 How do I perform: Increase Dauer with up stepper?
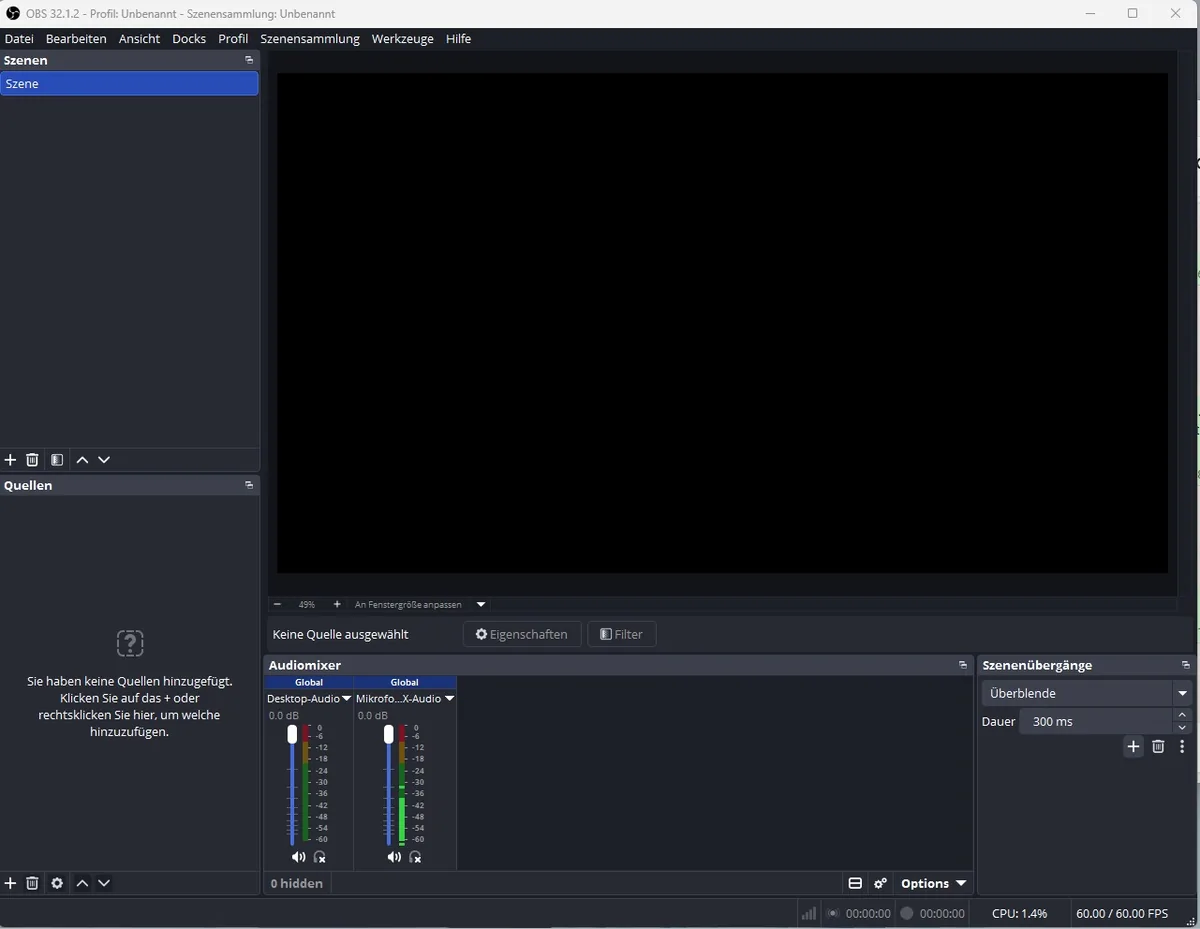pos(1182,715)
